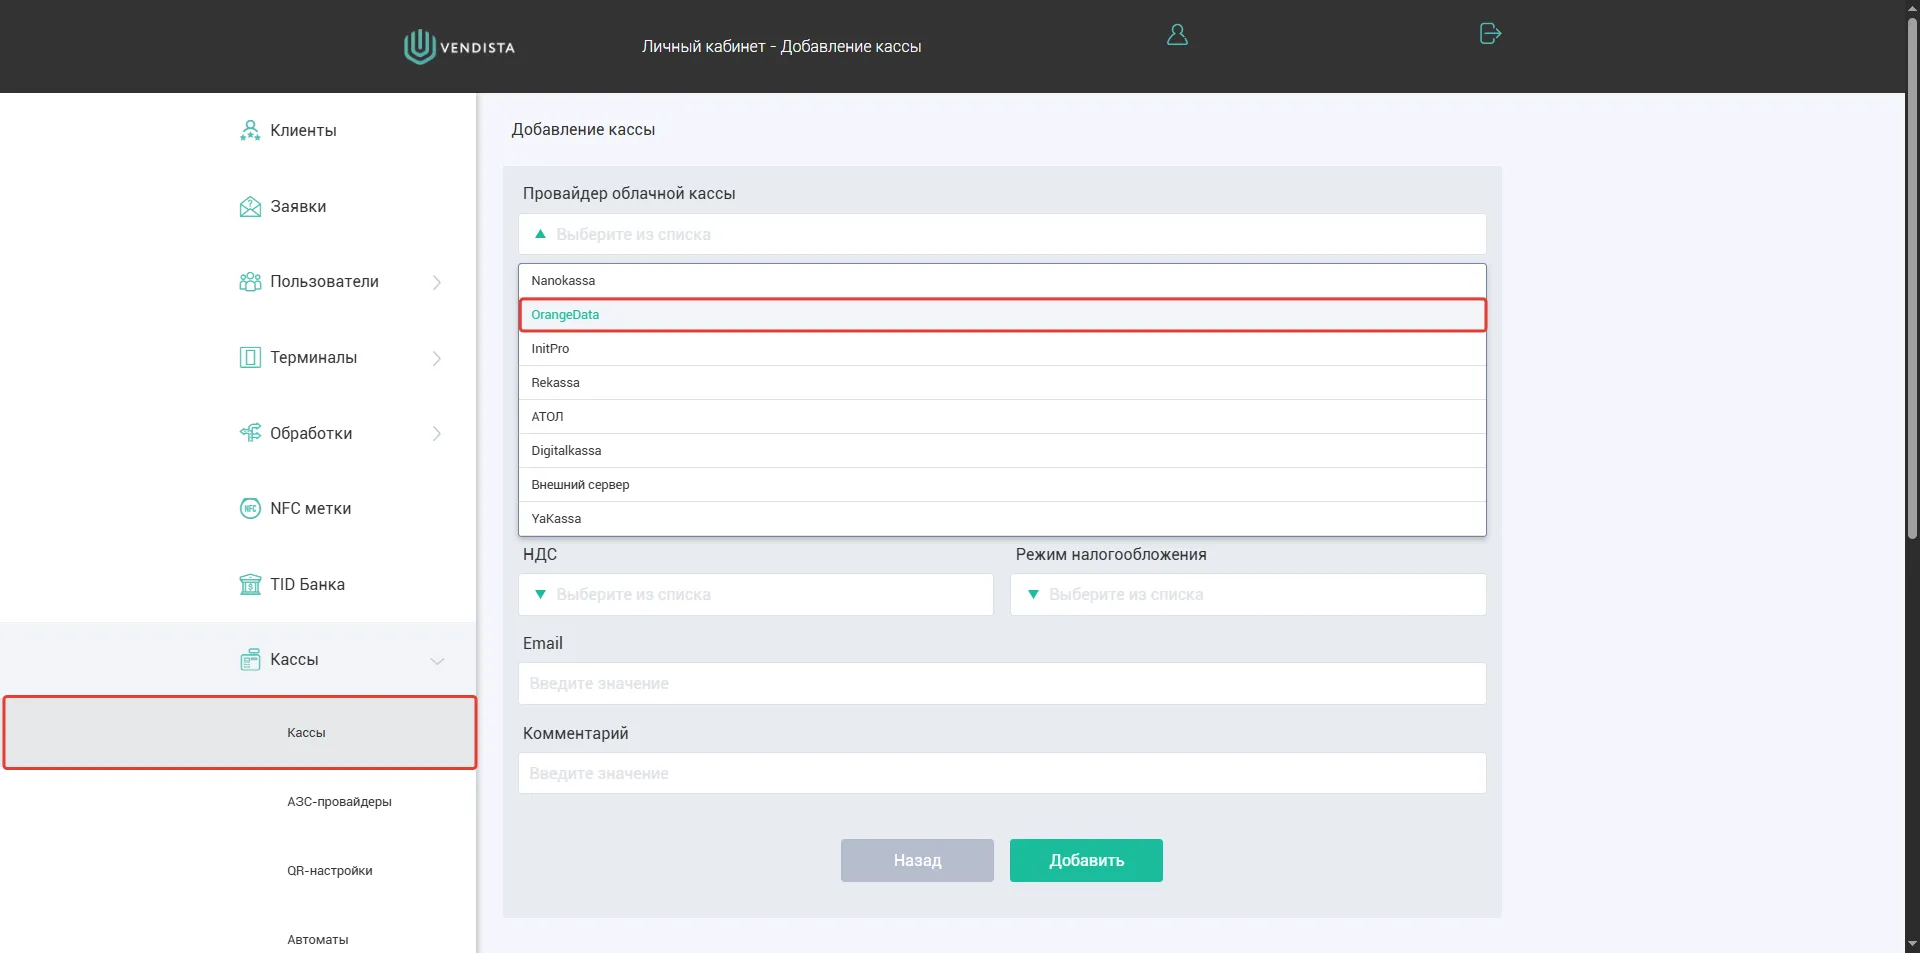
Task: Click the Обработки sidebar icon
Action: pos(250,433)
